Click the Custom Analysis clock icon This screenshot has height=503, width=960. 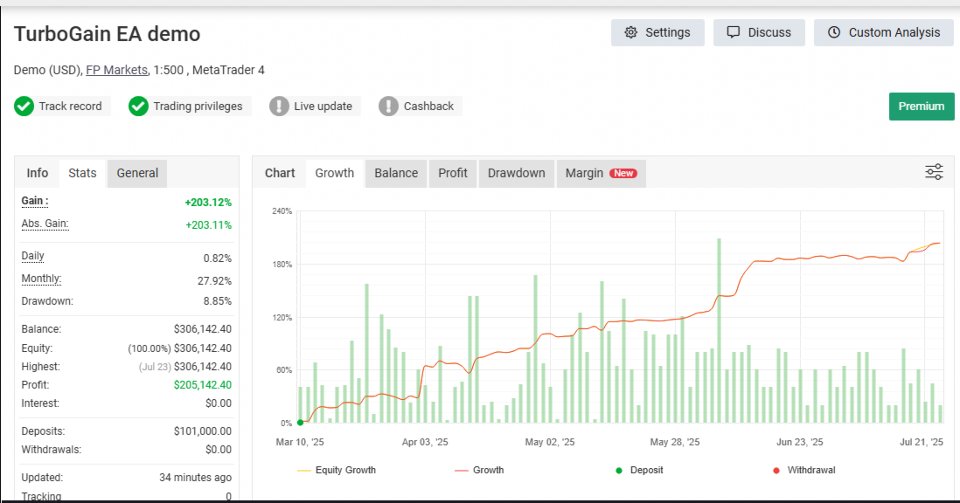834,33
